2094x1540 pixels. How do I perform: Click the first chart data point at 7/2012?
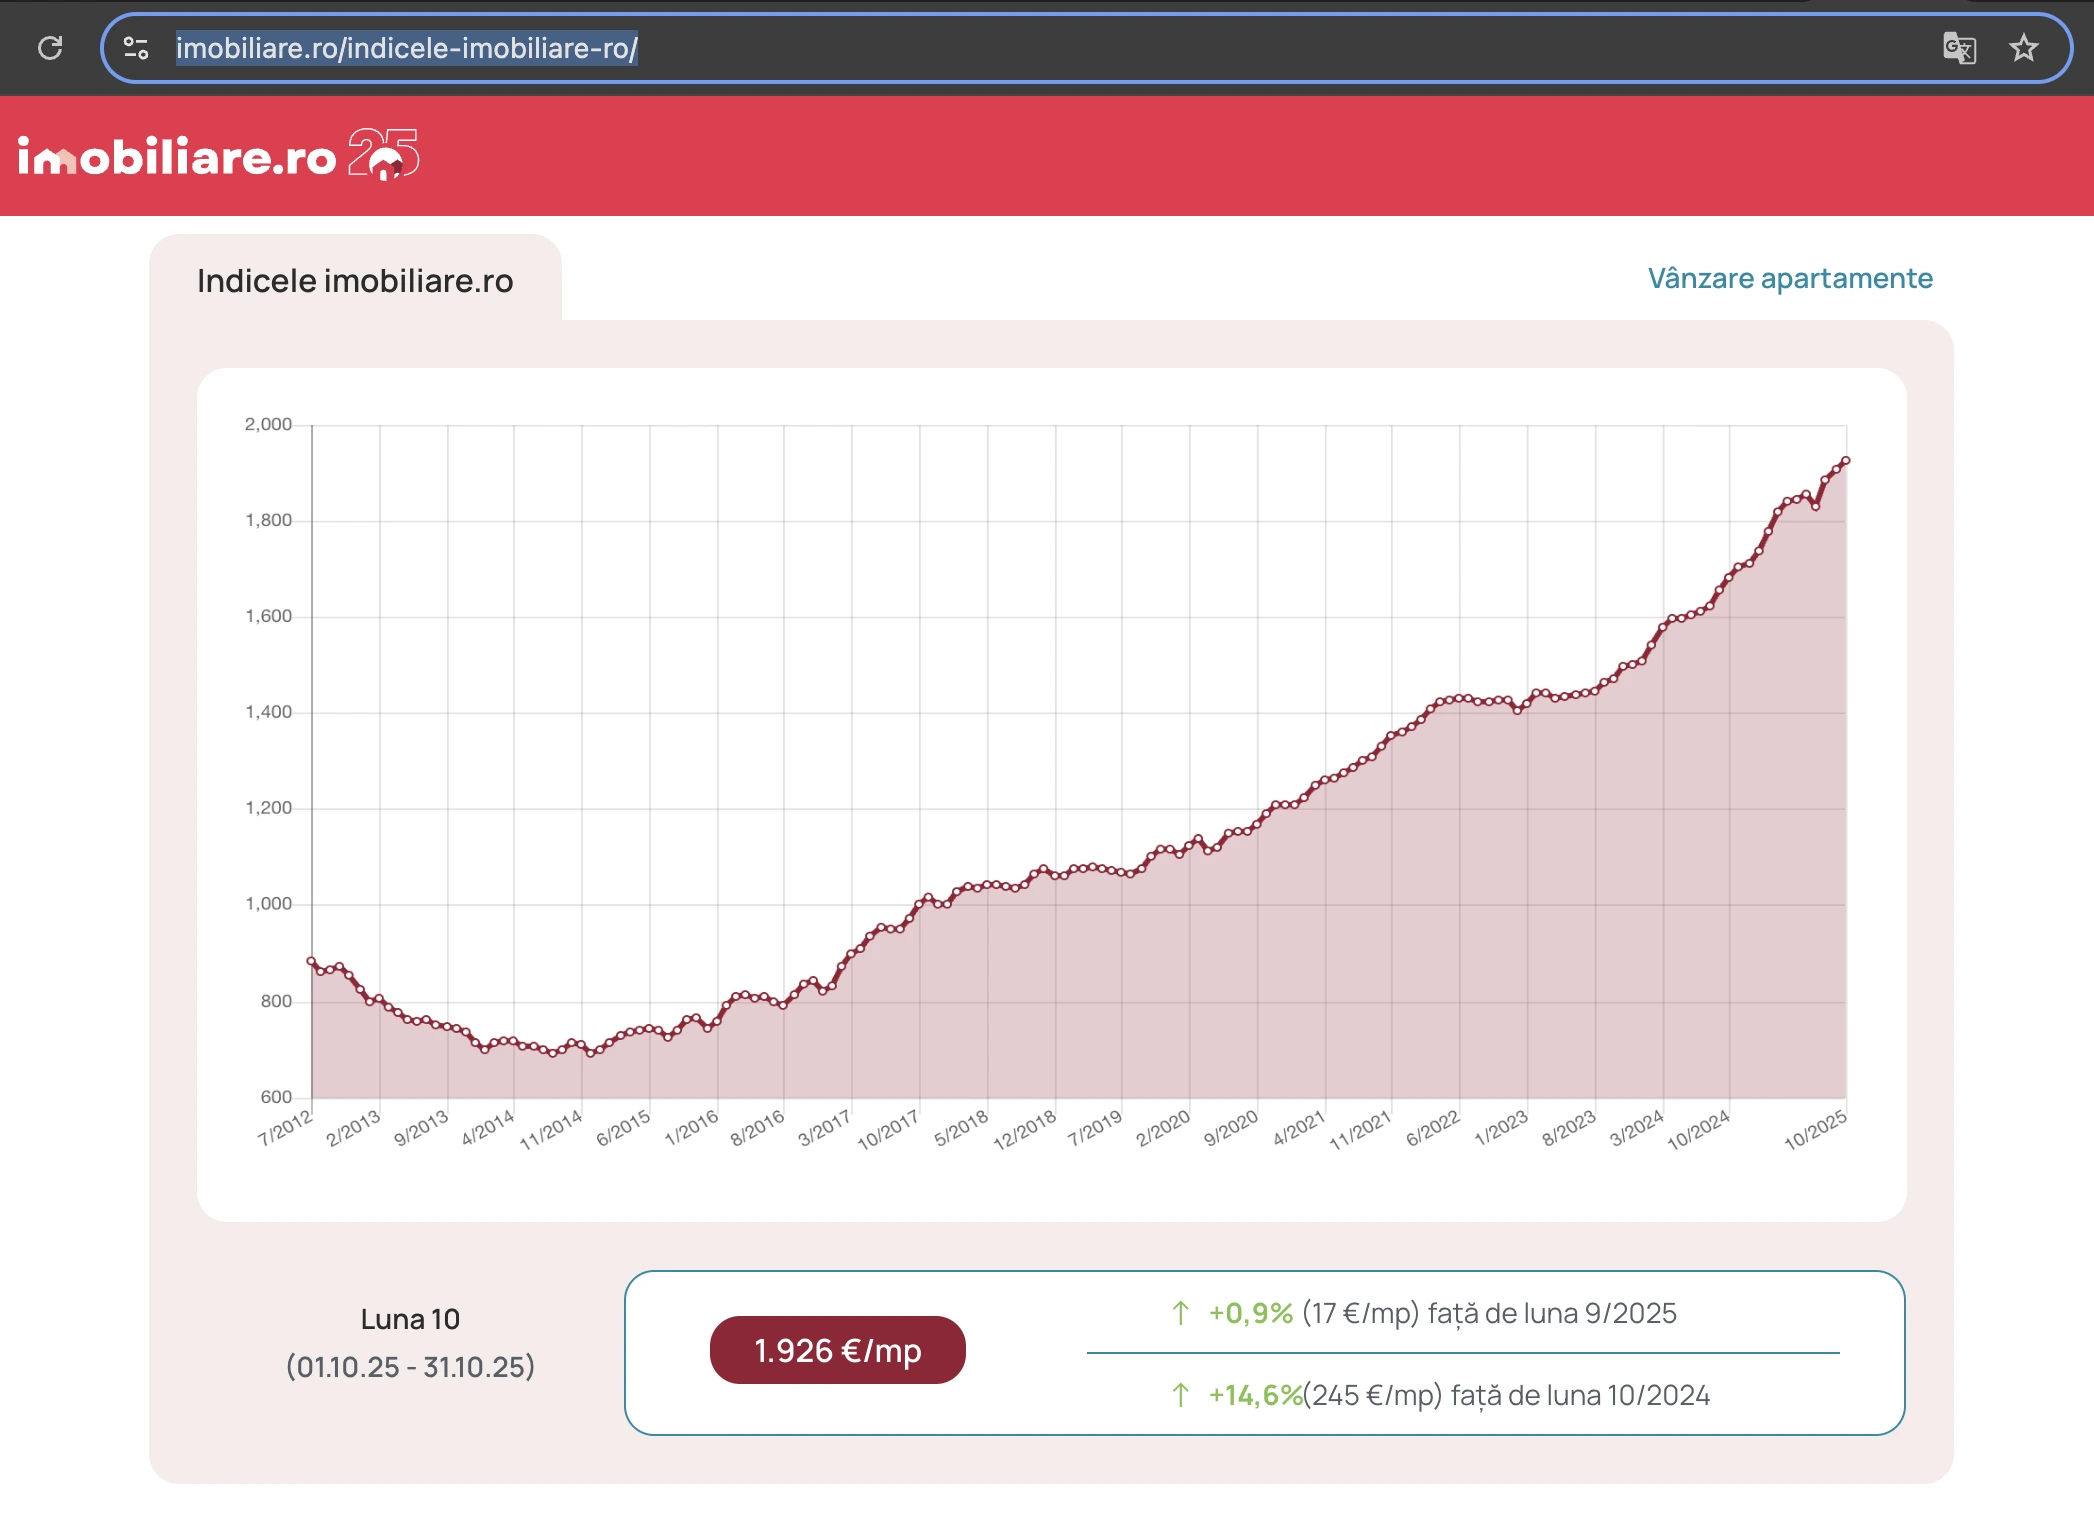pyautogui.click(x=311, y=961)
